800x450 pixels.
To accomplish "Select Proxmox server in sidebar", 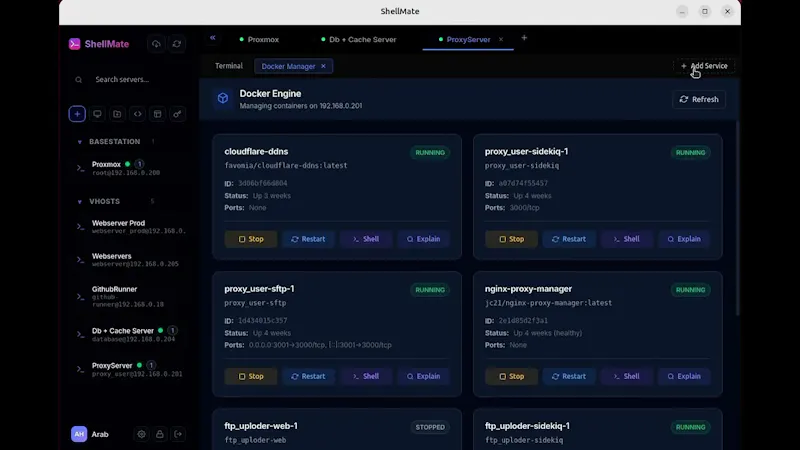I will [x=129, y=168].
